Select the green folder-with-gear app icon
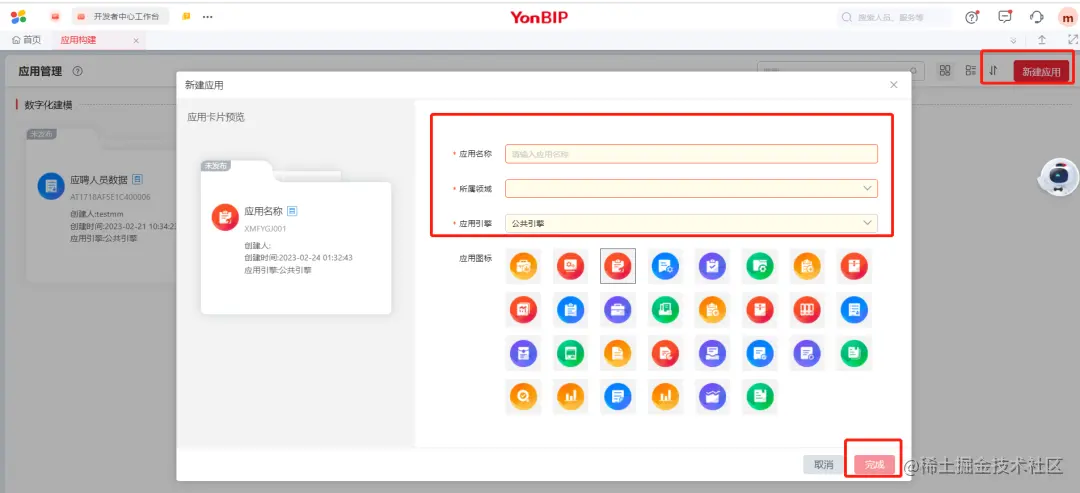Viewport: 1080px width, 493px height. coord(760,266)
